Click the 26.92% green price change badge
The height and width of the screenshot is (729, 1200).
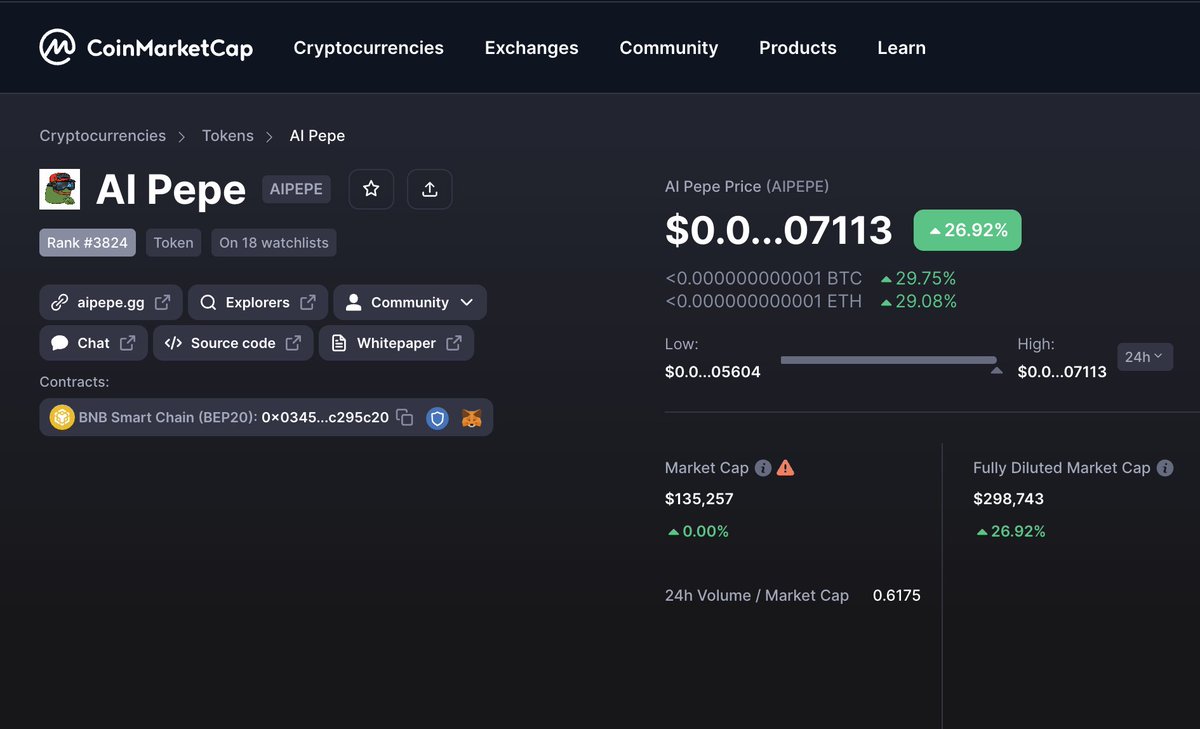[x=967, y=230]
